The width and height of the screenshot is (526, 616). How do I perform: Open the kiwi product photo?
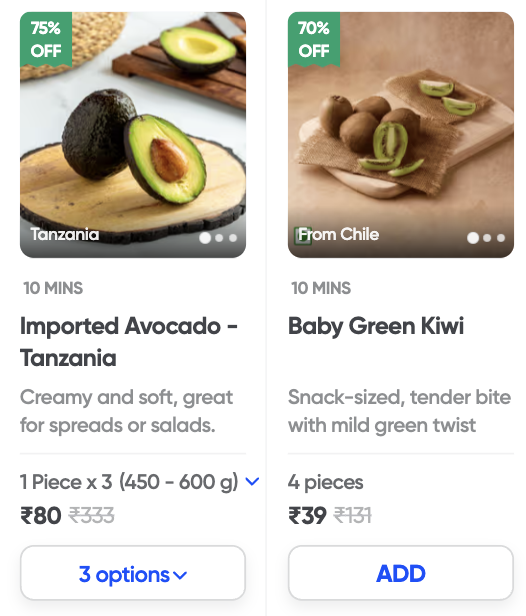pyautogui.click(x=401, y=135)
